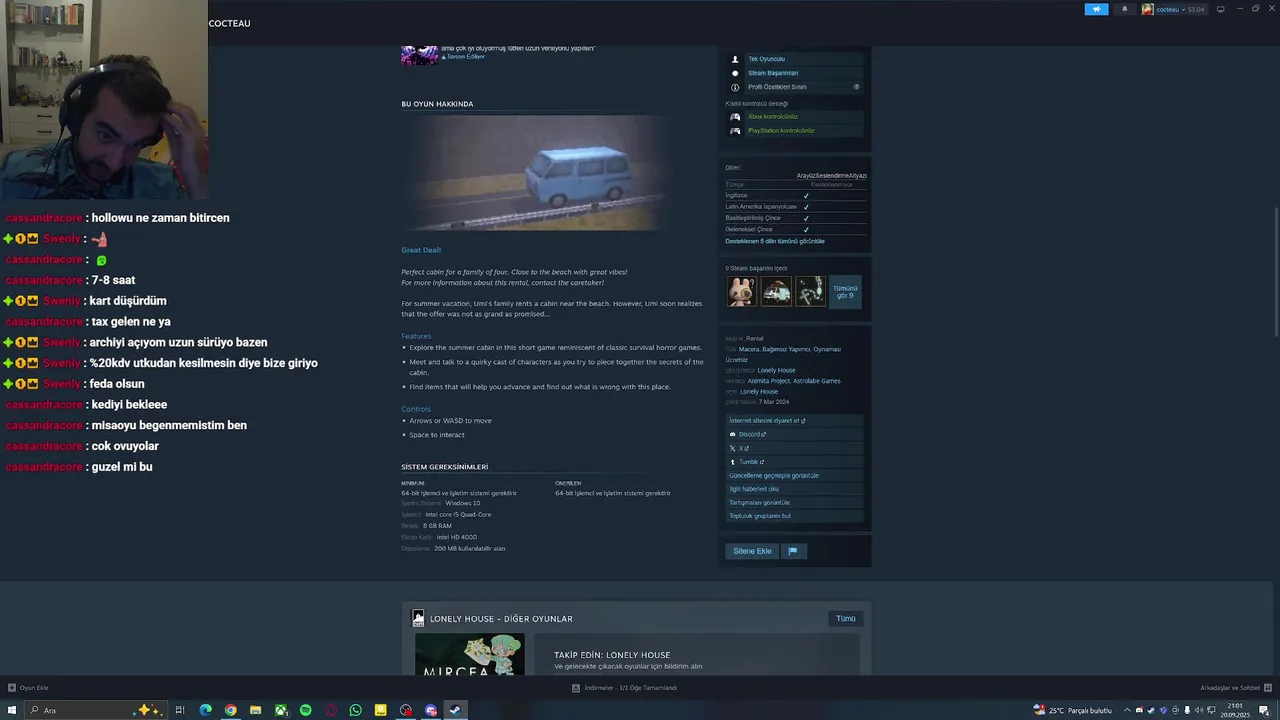Launch Google Chrome from taskbar
Image resolution: width=1280 pixels, height=720 pixels.
pyautogui.click(x=230, y=710)
